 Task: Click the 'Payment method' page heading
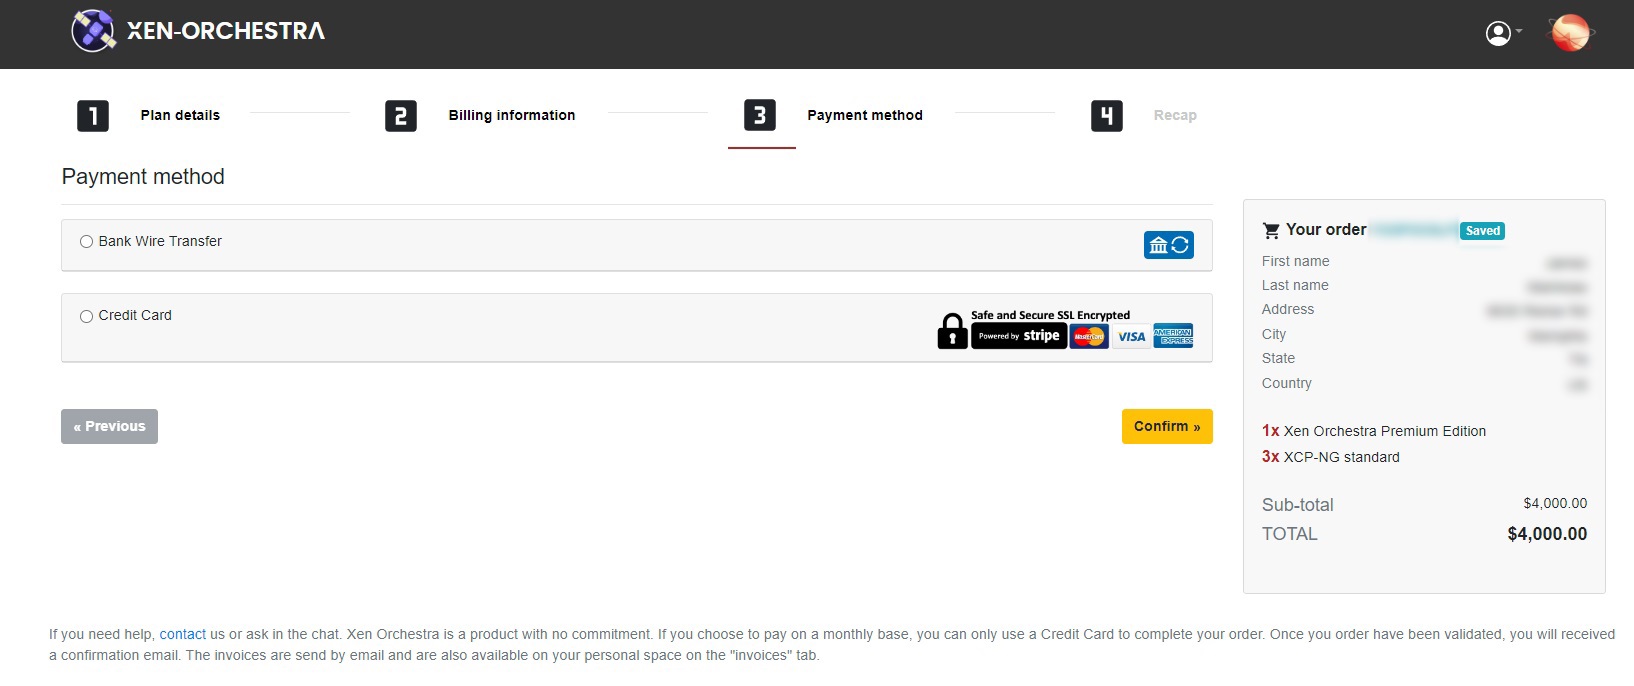coord(143,177)
